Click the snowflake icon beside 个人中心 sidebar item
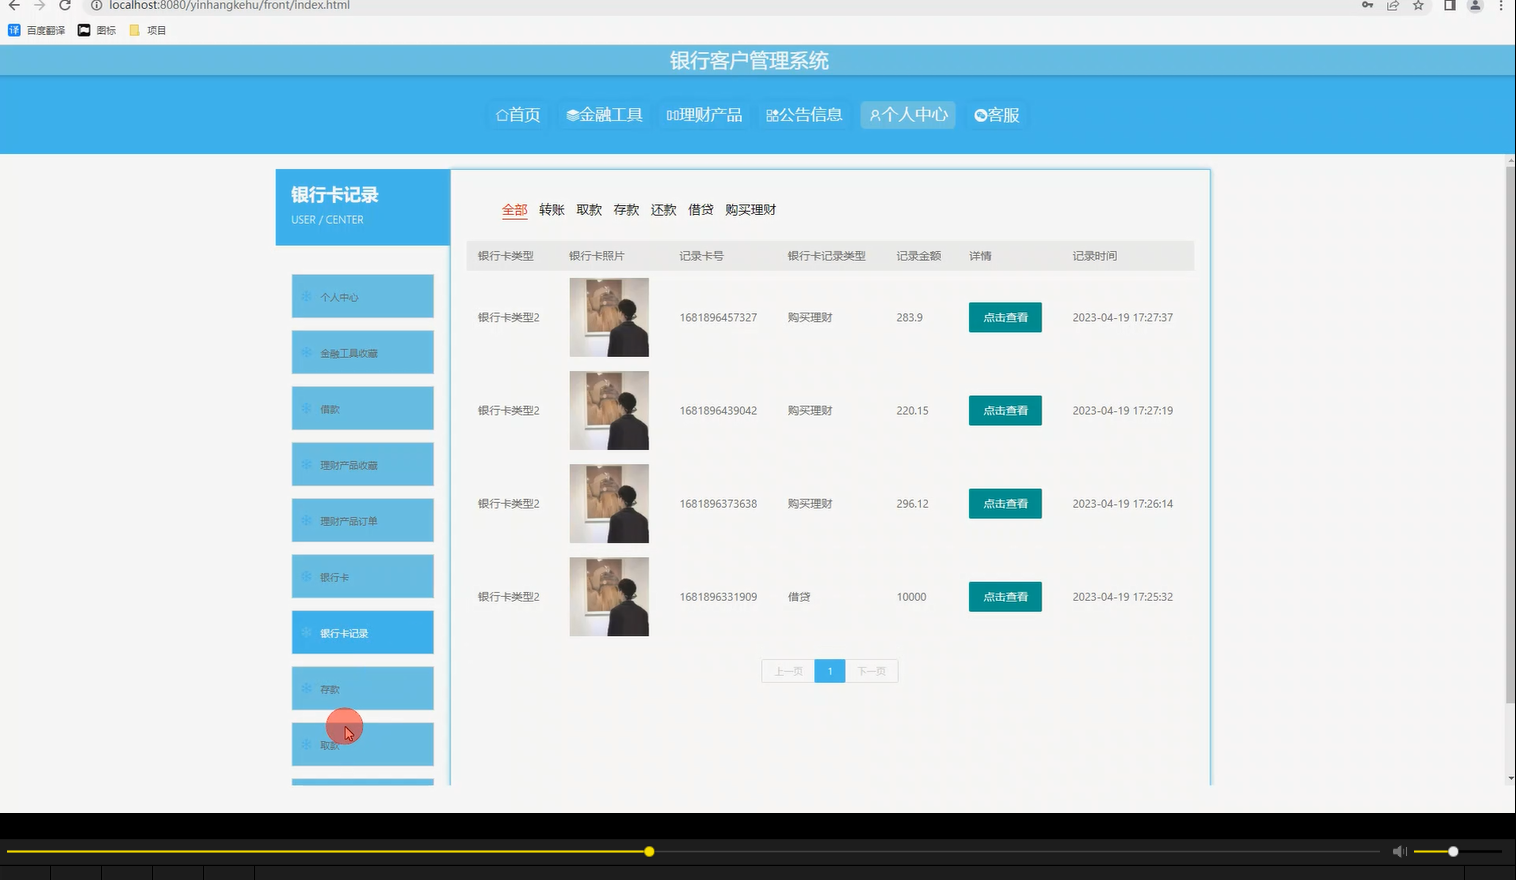This screenshot has height=880, width=1516. 305,296
